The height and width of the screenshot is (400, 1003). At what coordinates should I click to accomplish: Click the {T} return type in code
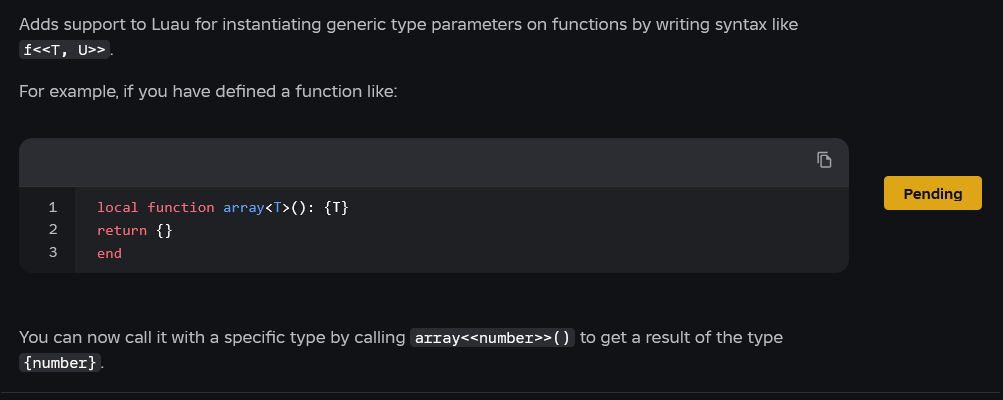pyautogui.click(x=335, y=207)
